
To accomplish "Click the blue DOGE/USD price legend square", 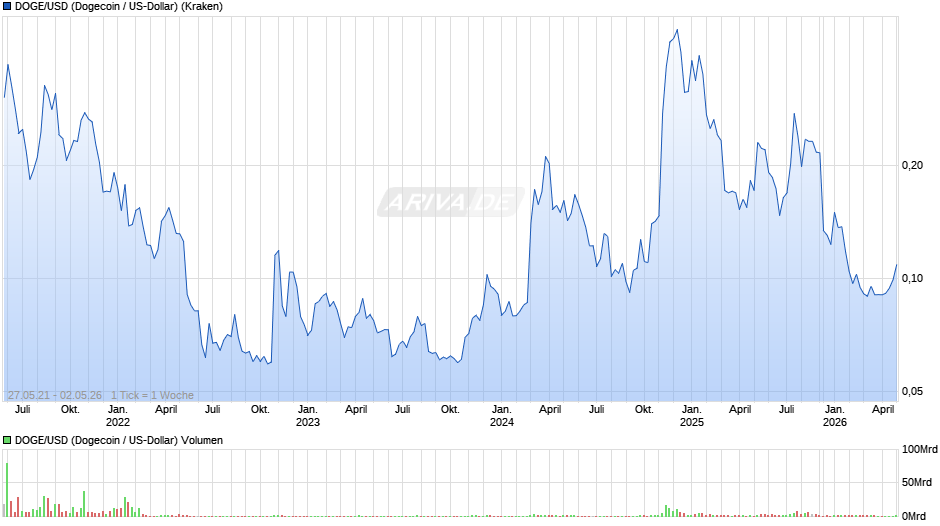I will (x=7, y=7).
